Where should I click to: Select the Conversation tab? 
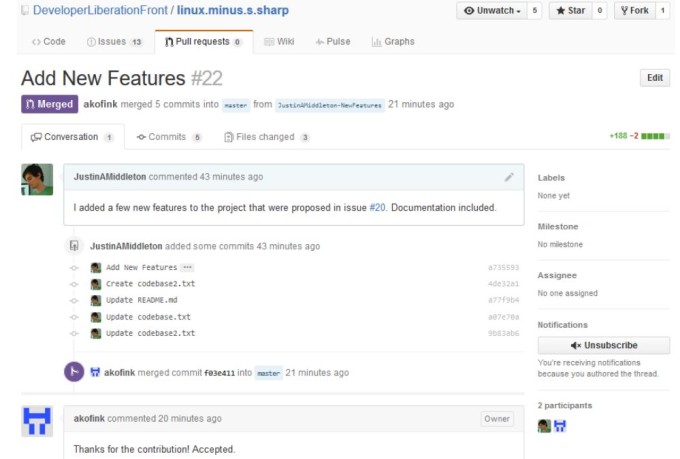pos(72,137)
